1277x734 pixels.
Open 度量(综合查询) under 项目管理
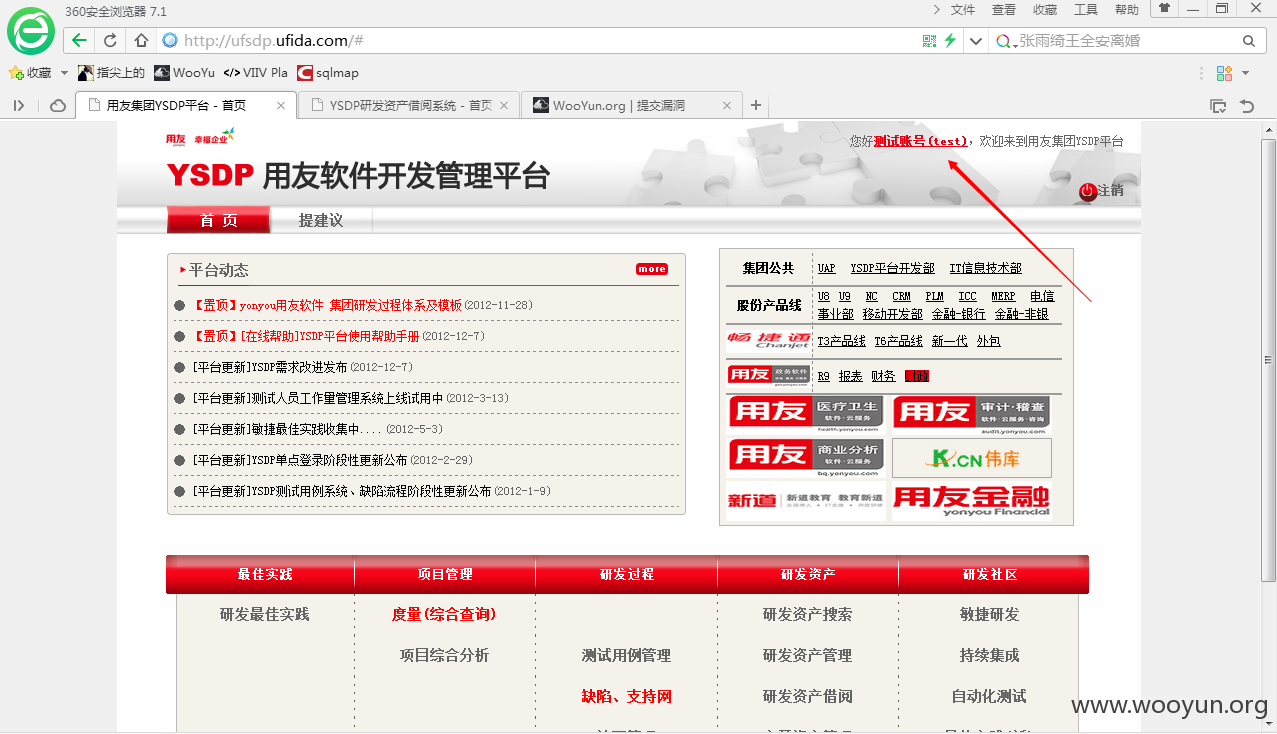(444, 614)
